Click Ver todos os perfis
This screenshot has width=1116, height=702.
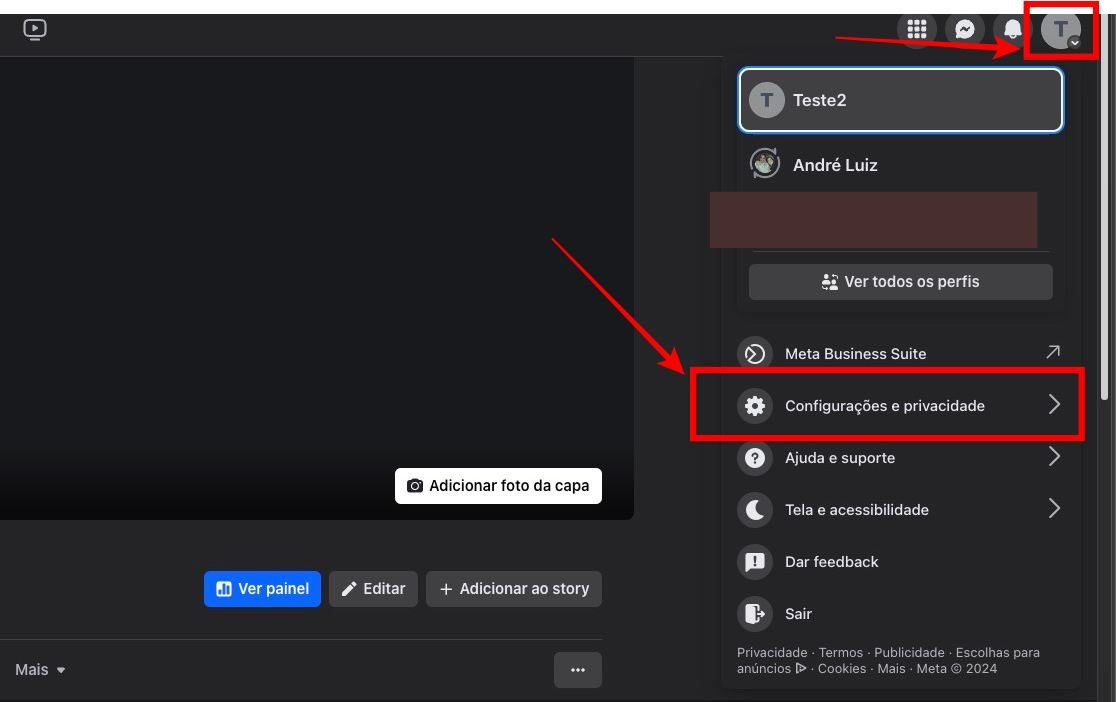pyautogui.click(x=900, y=281)
